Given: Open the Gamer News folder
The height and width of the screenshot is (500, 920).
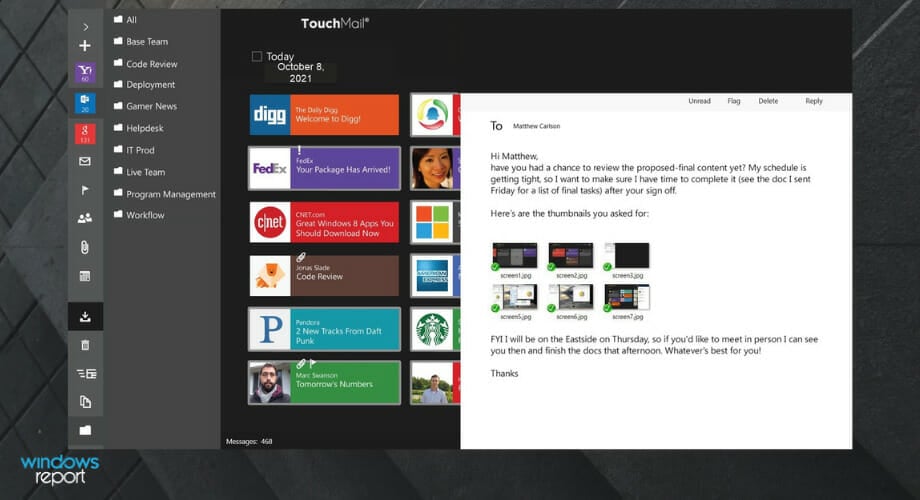Looking at the screenshot, I should point(145,106).
